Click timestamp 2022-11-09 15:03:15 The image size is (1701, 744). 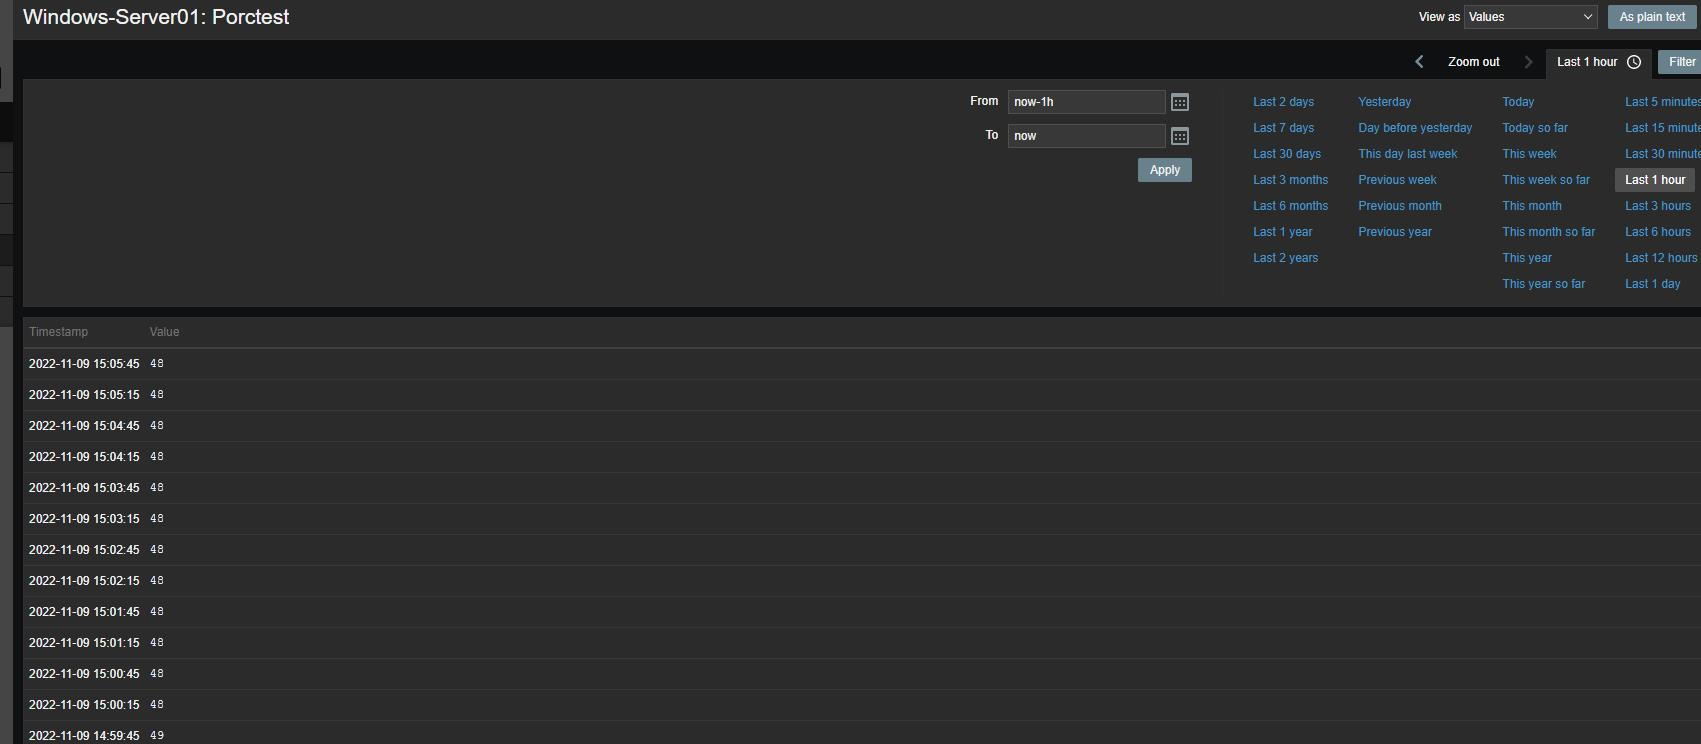[84, 519]
